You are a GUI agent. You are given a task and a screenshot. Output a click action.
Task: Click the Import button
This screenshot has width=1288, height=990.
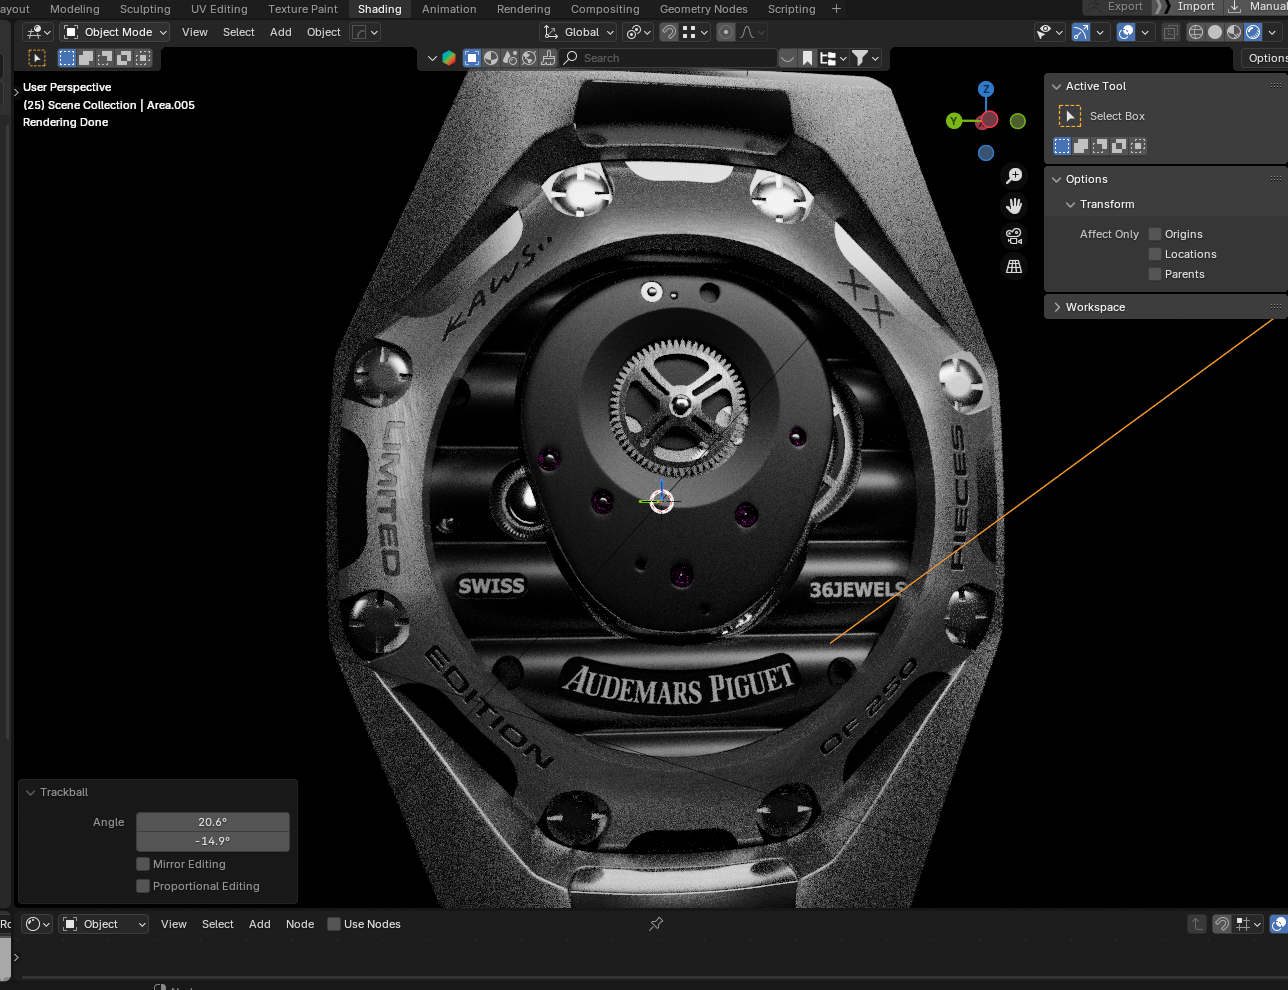click(1196, 6)
